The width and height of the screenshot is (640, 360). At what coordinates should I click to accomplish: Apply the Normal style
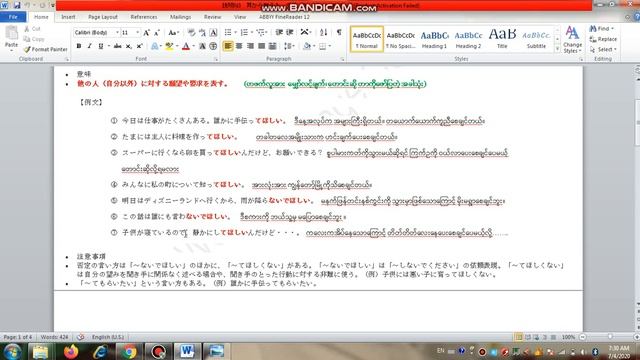(367, 39)
